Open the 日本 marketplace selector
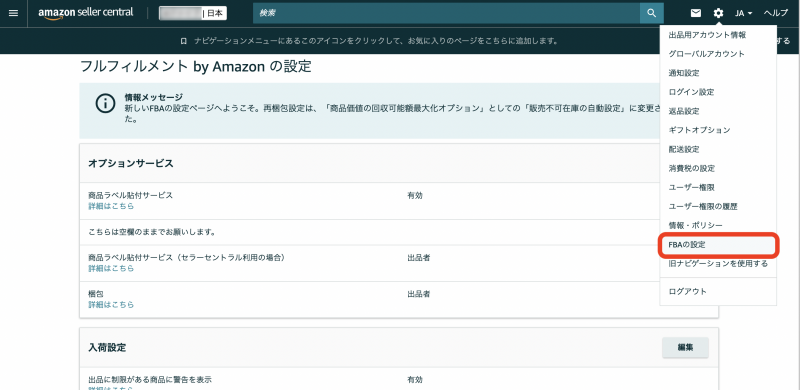 point(193,13)
